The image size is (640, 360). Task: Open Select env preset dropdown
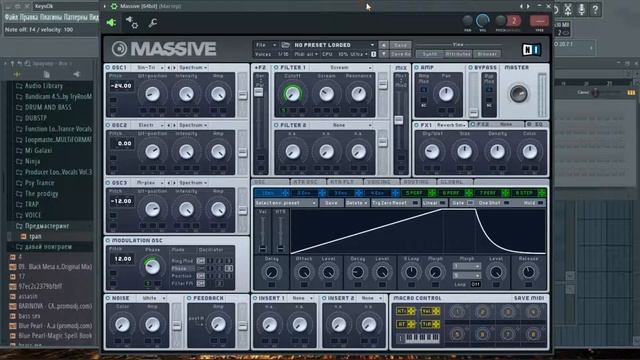click(286, 203)
